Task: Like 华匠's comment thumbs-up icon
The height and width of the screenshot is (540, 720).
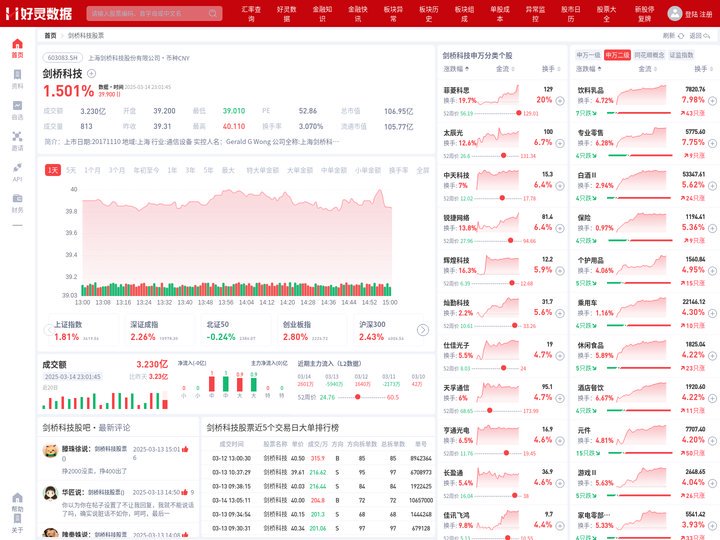Action: click(185, 492)
